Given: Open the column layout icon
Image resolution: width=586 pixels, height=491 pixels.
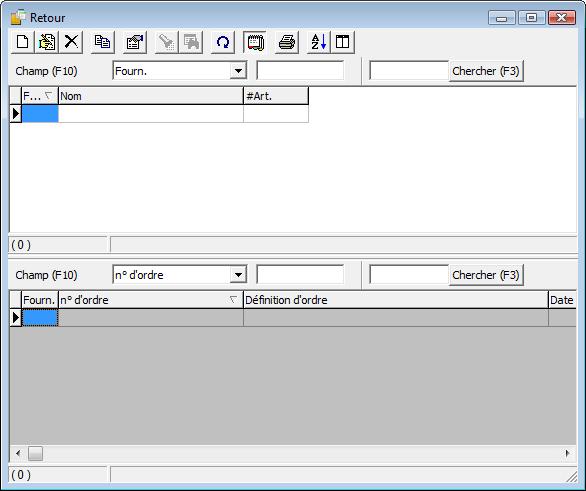Looking at the screenshot, I should click(x=343, y=41).
